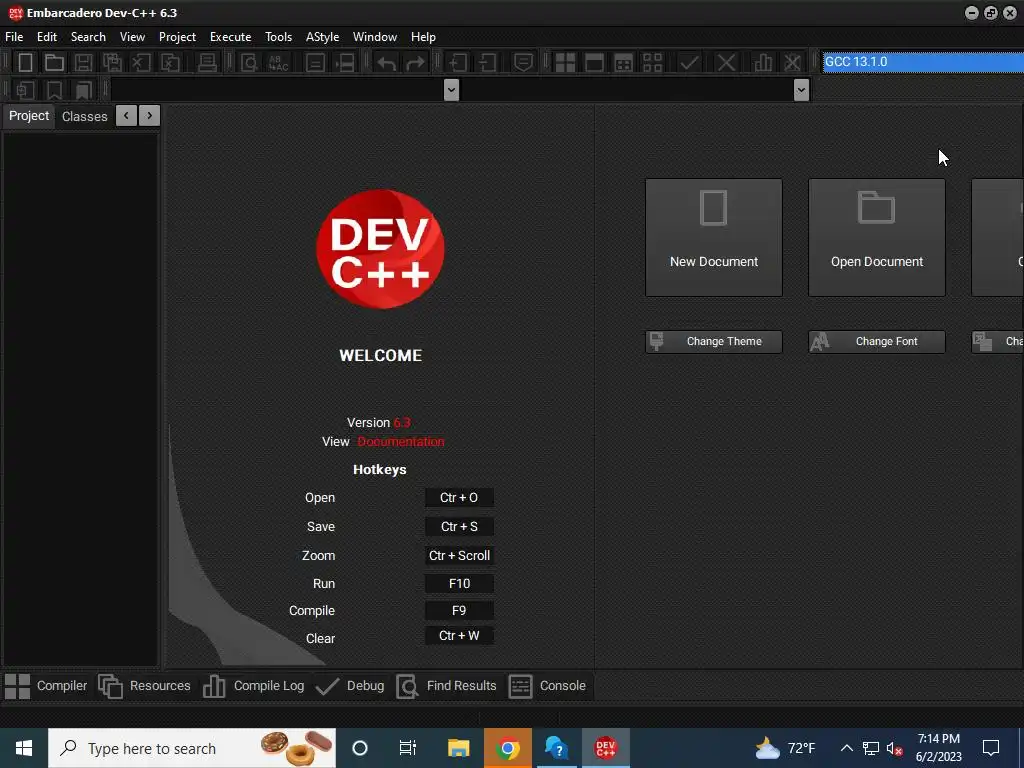The image size is (1024, 768).
Task: Open the AStyle menu
Action: pyautogui.click(x=323, y=37)
